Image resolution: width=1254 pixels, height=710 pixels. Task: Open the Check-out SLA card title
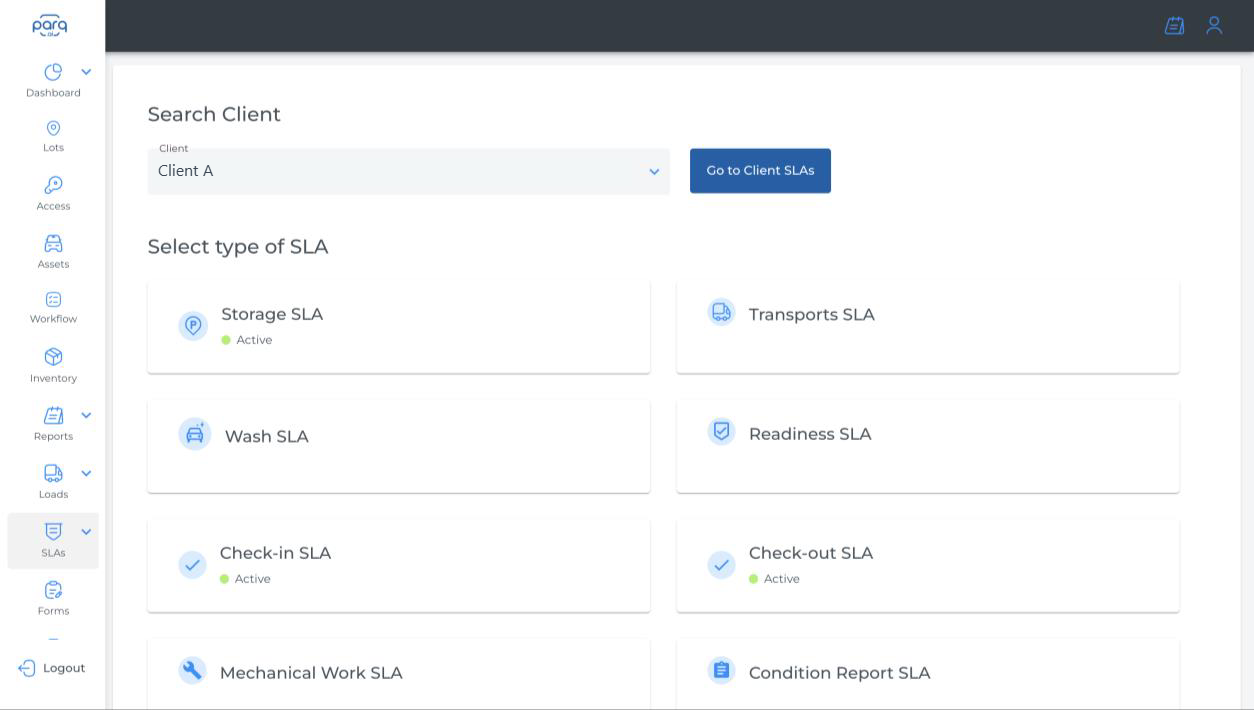coord(811,553)
